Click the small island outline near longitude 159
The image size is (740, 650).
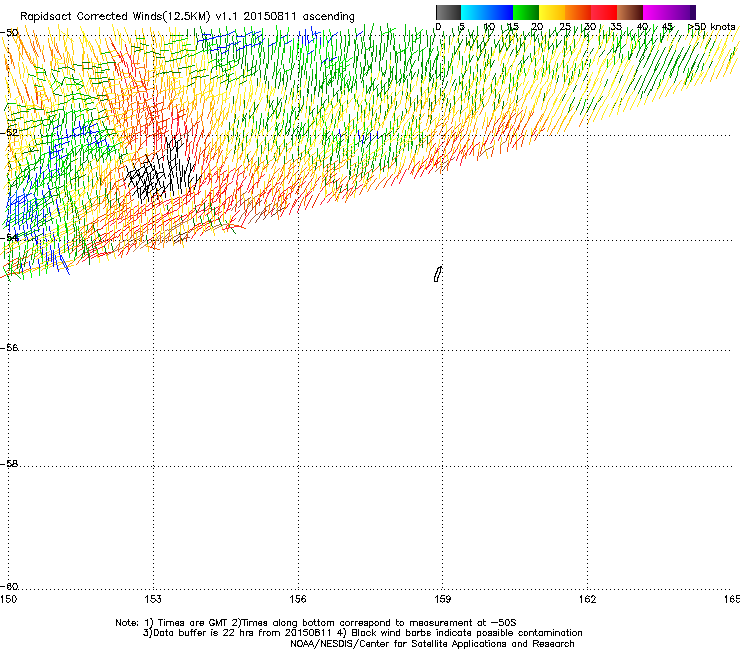click(x=438, y=274)
